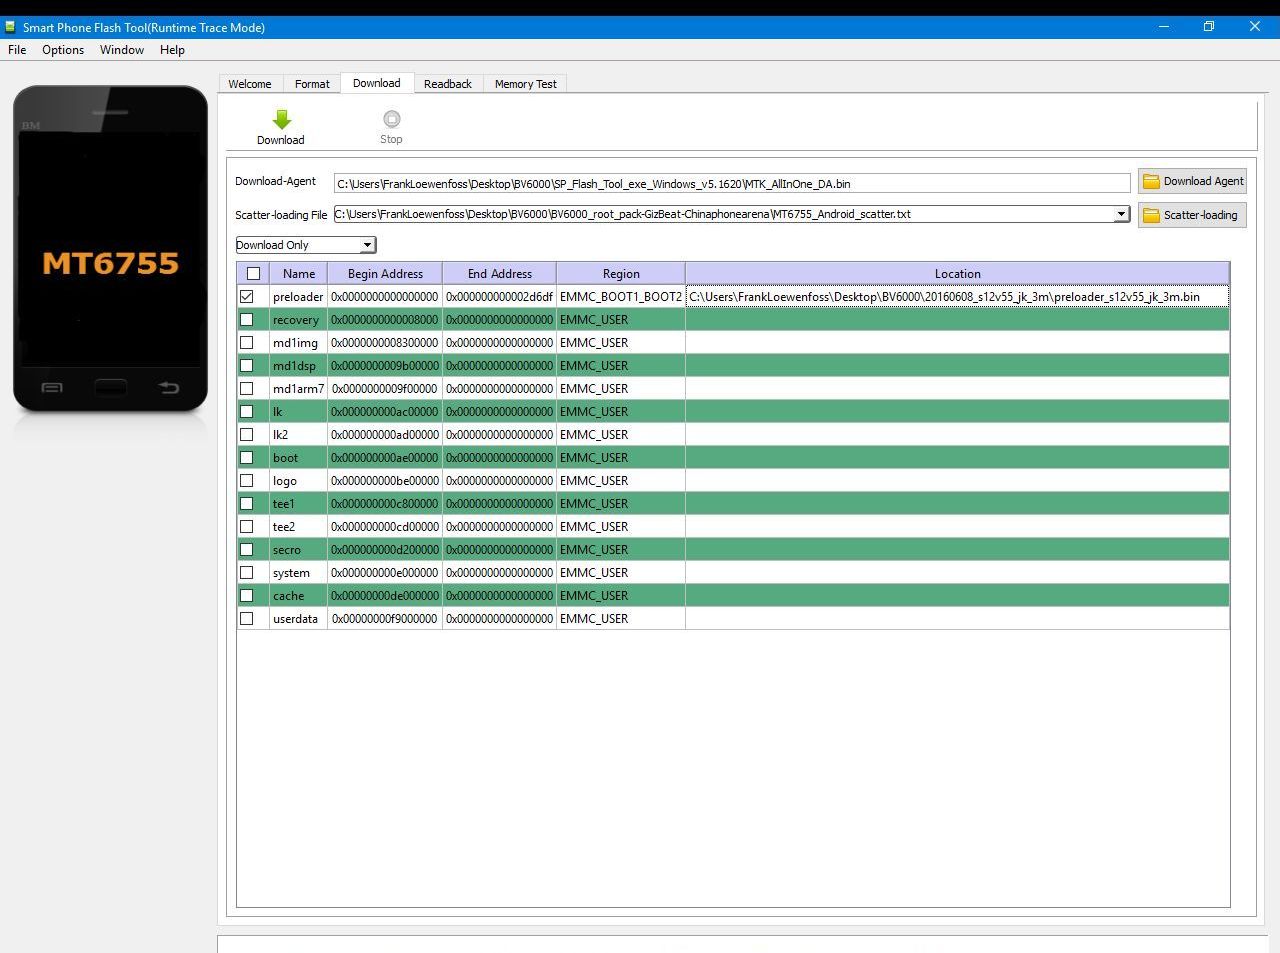Click the phone's back key icon

pyautogui.click(x=168, y=388)
